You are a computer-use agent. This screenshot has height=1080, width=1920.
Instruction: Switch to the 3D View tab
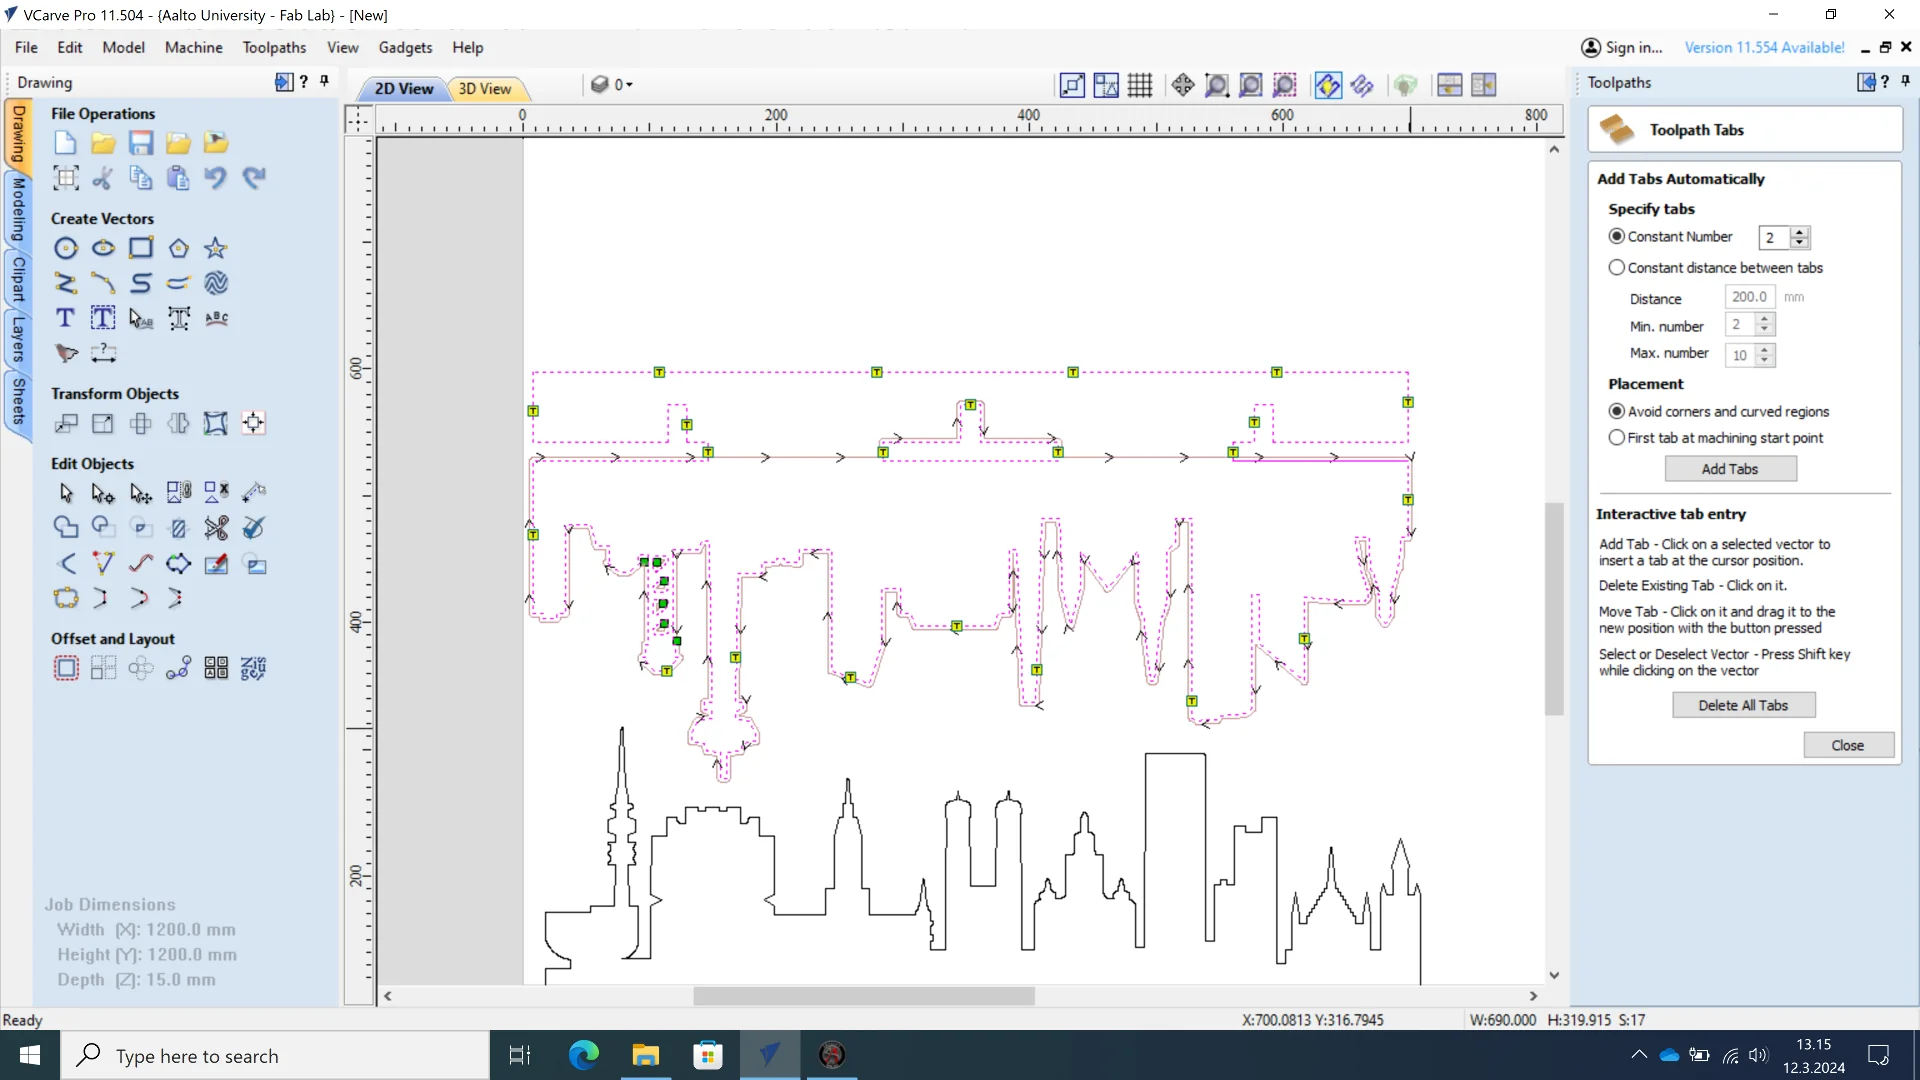(x=485, y=88)
